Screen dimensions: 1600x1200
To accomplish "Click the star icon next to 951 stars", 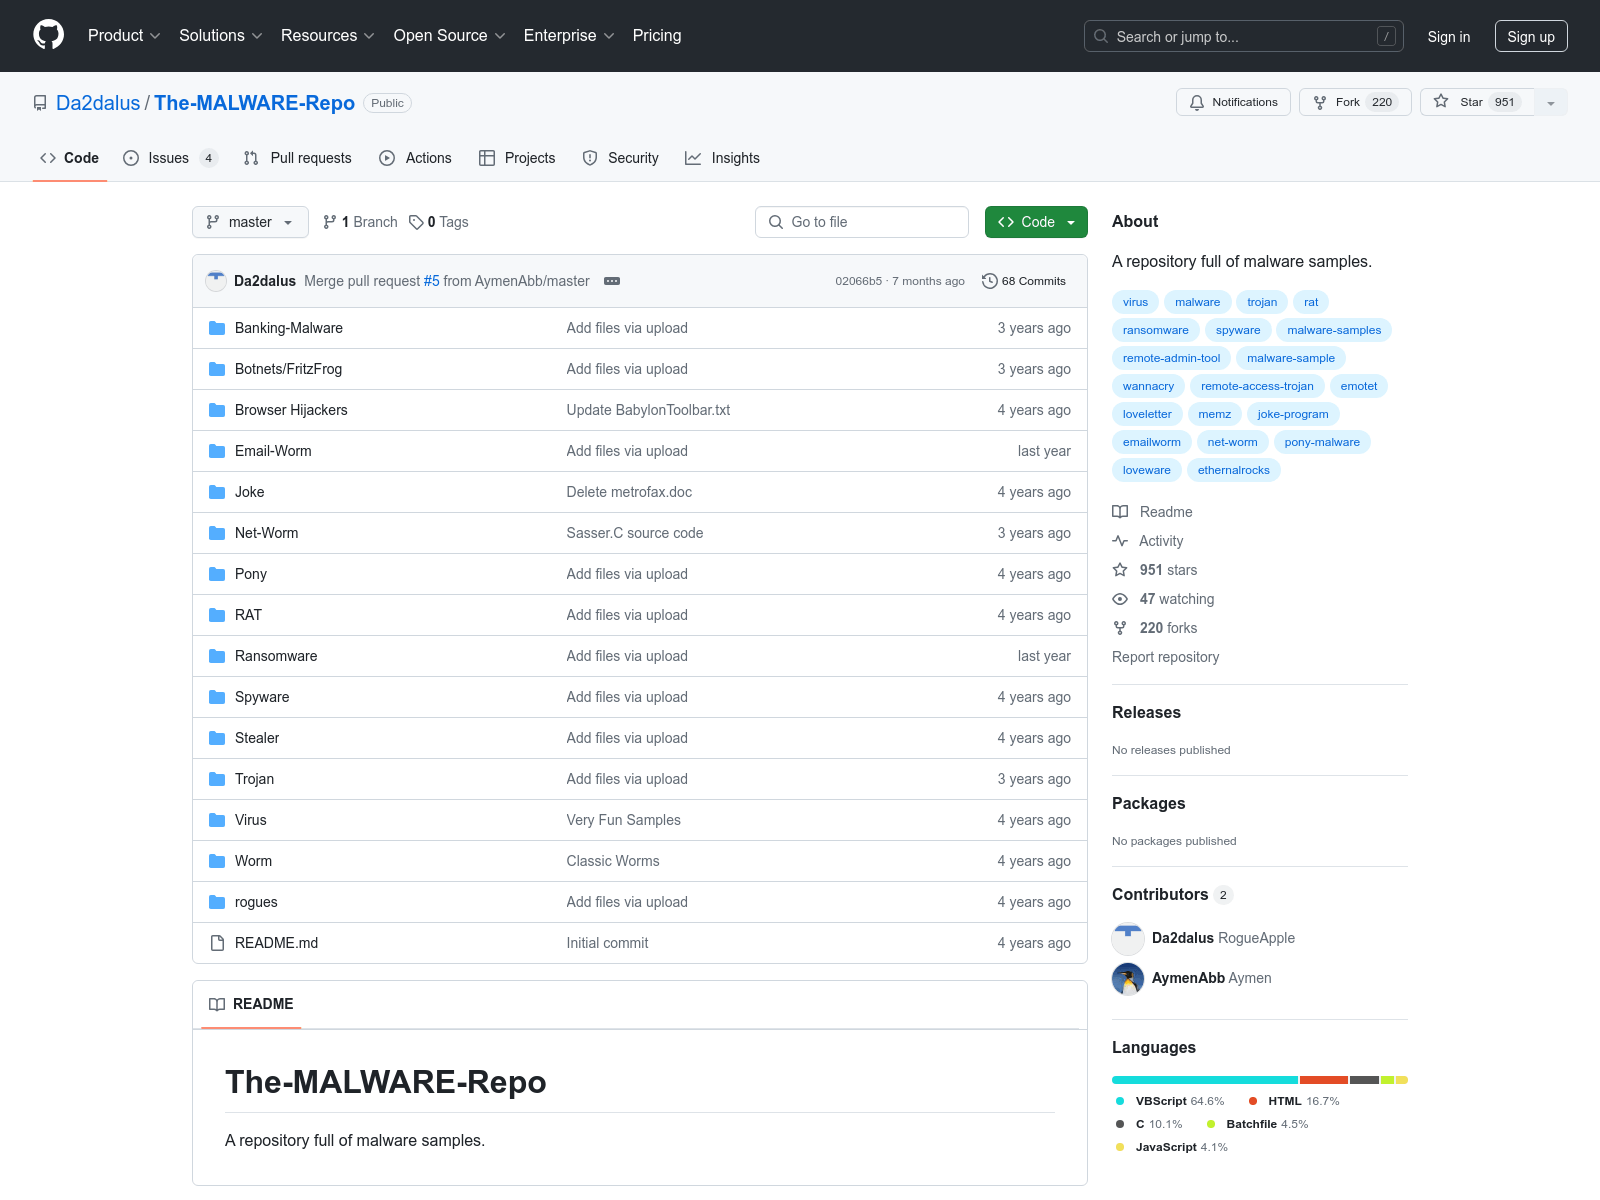I will pyautogui.click(x=1120, y=570).
